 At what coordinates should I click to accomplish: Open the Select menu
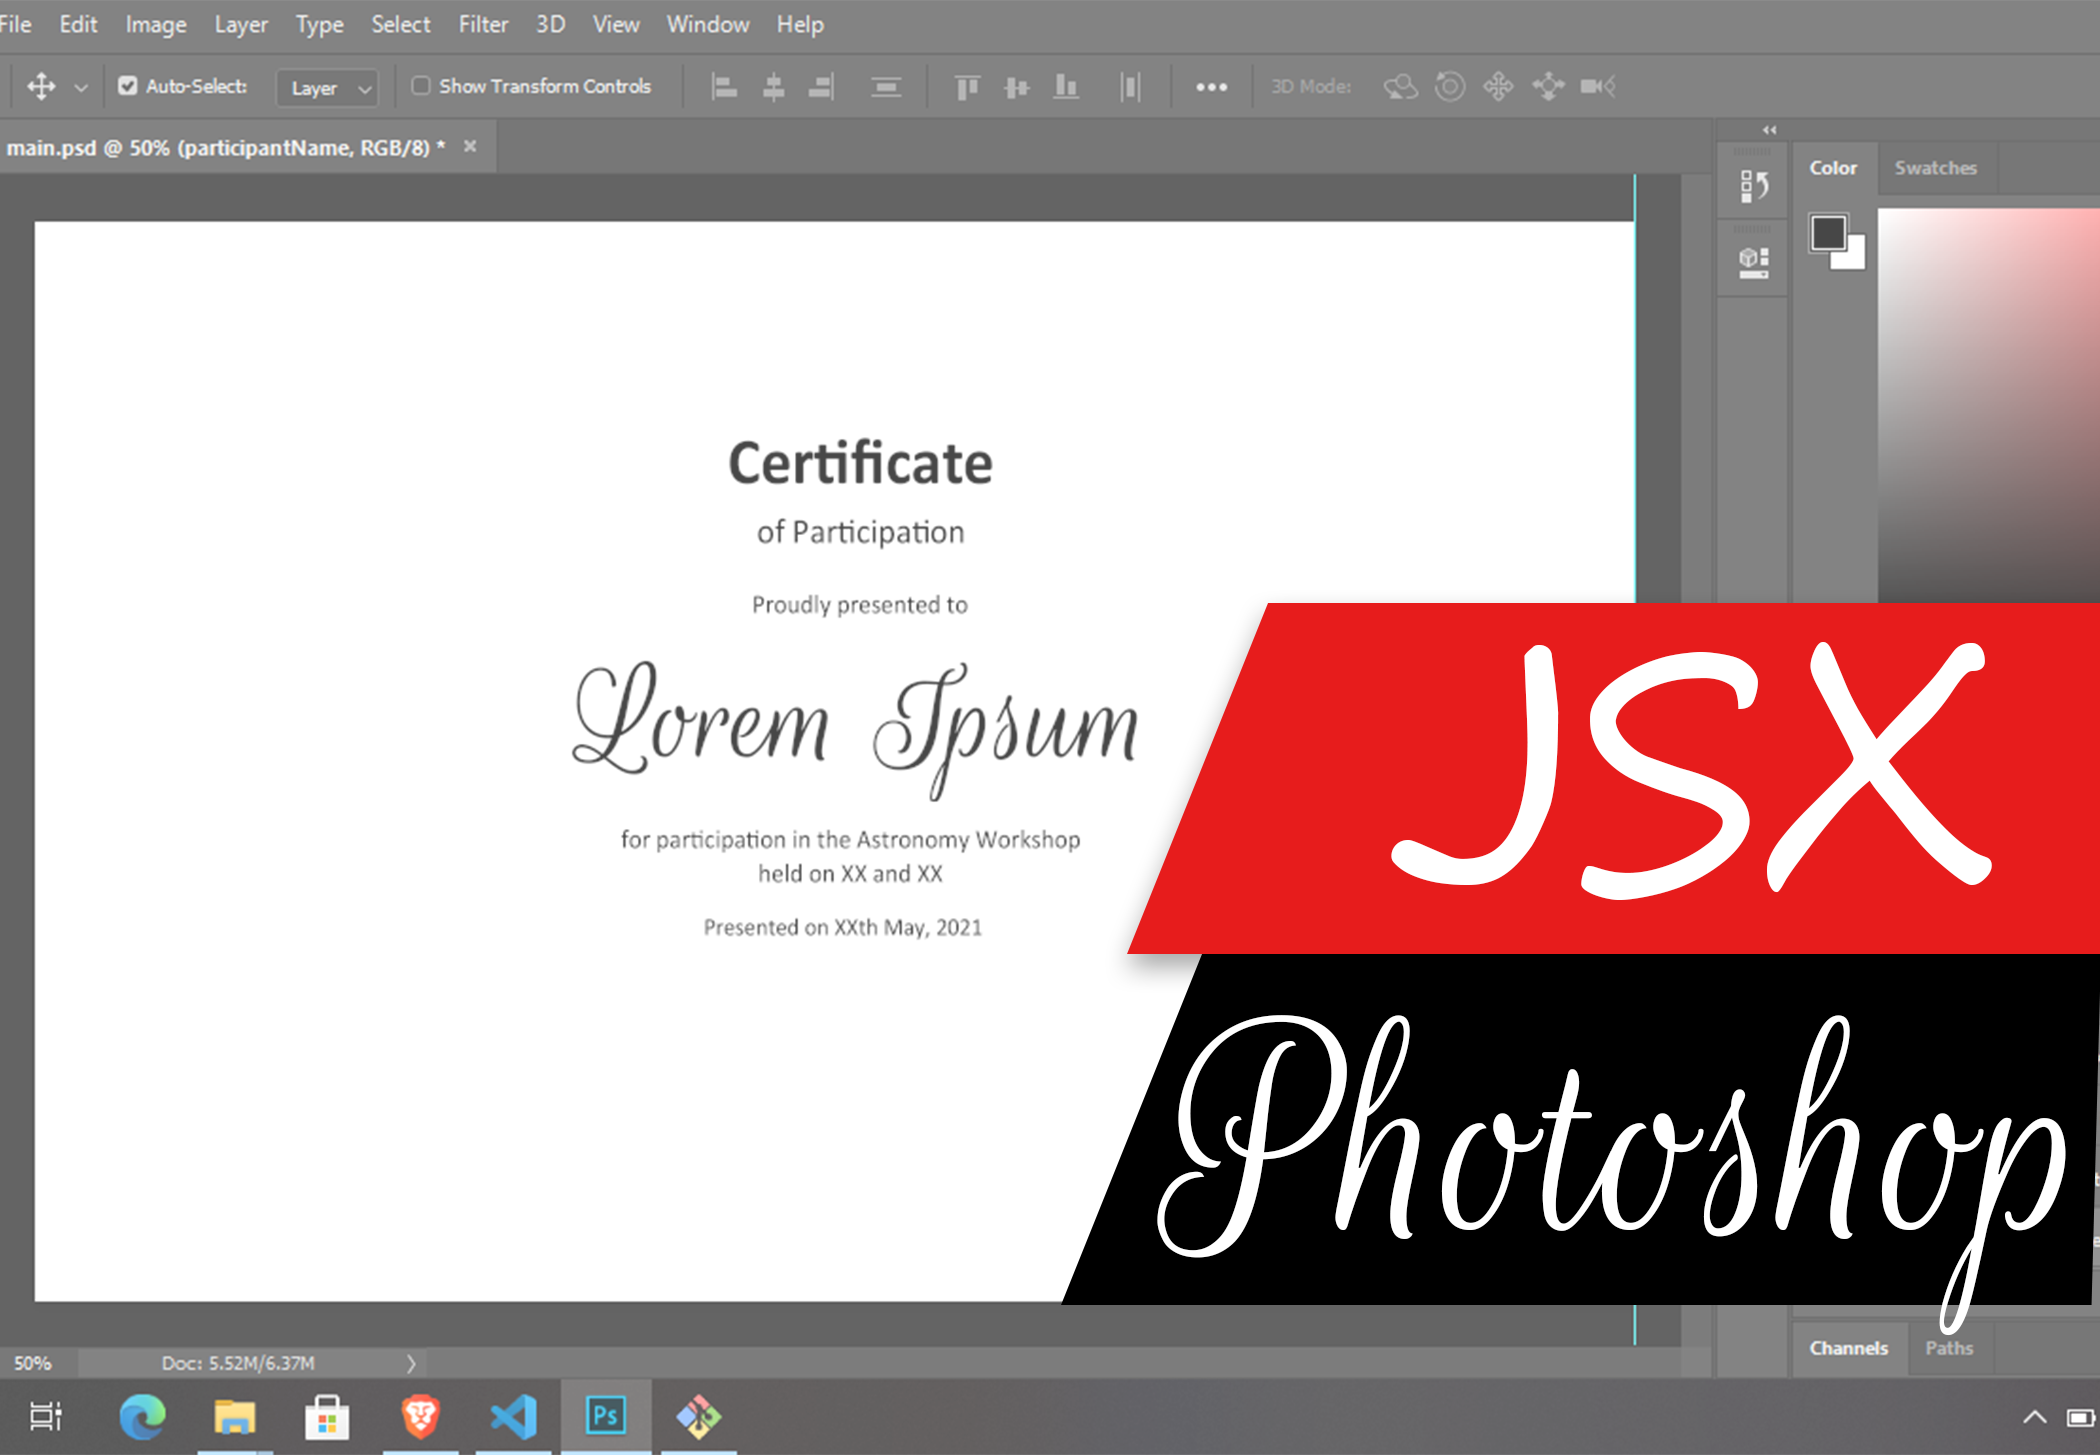tap(401, 24)
